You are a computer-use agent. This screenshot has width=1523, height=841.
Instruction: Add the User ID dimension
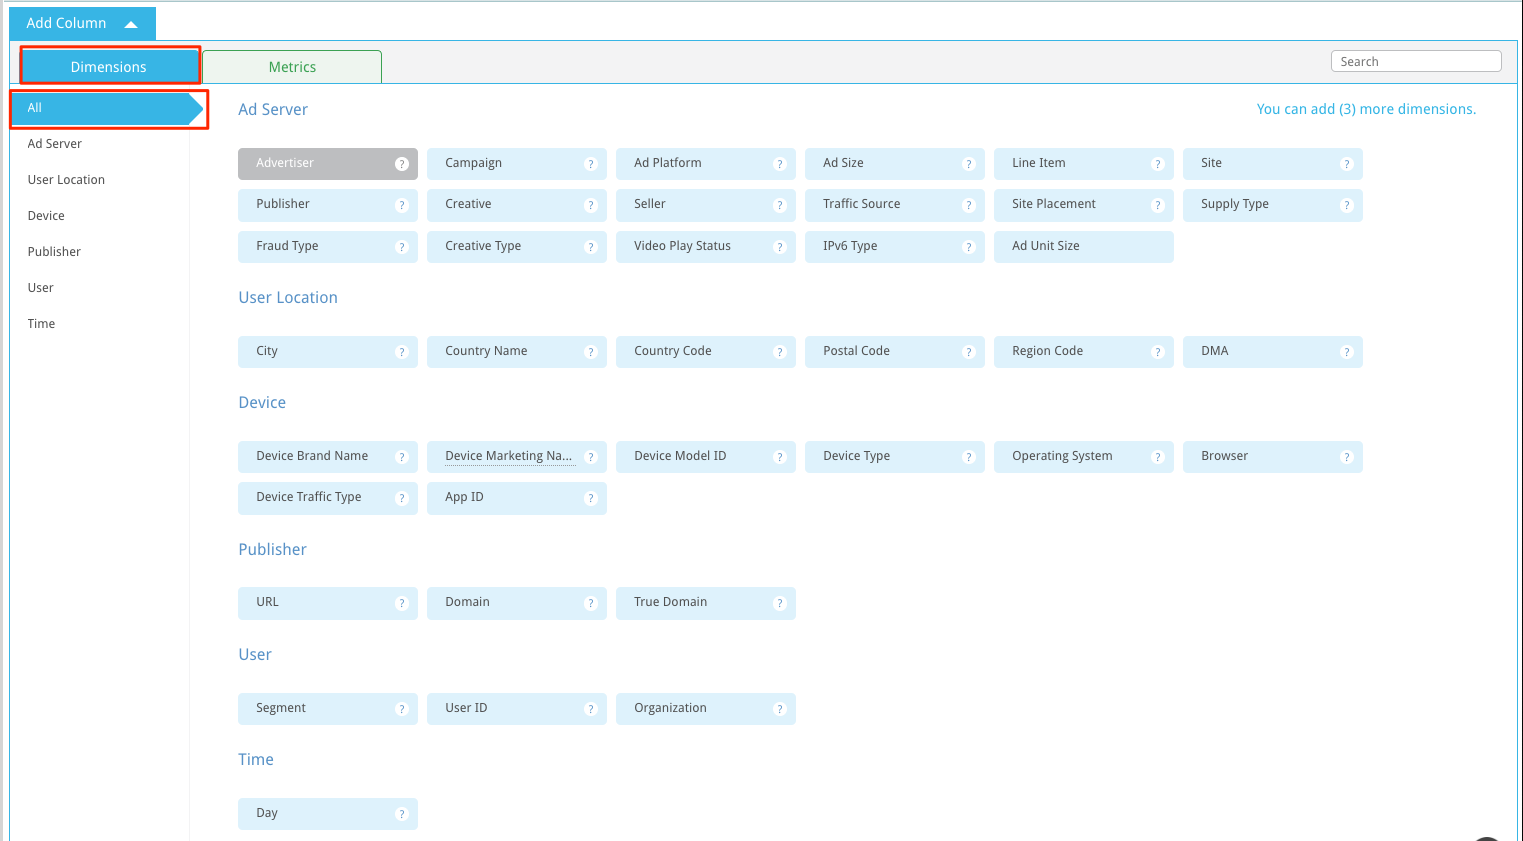tap(517, 709)
